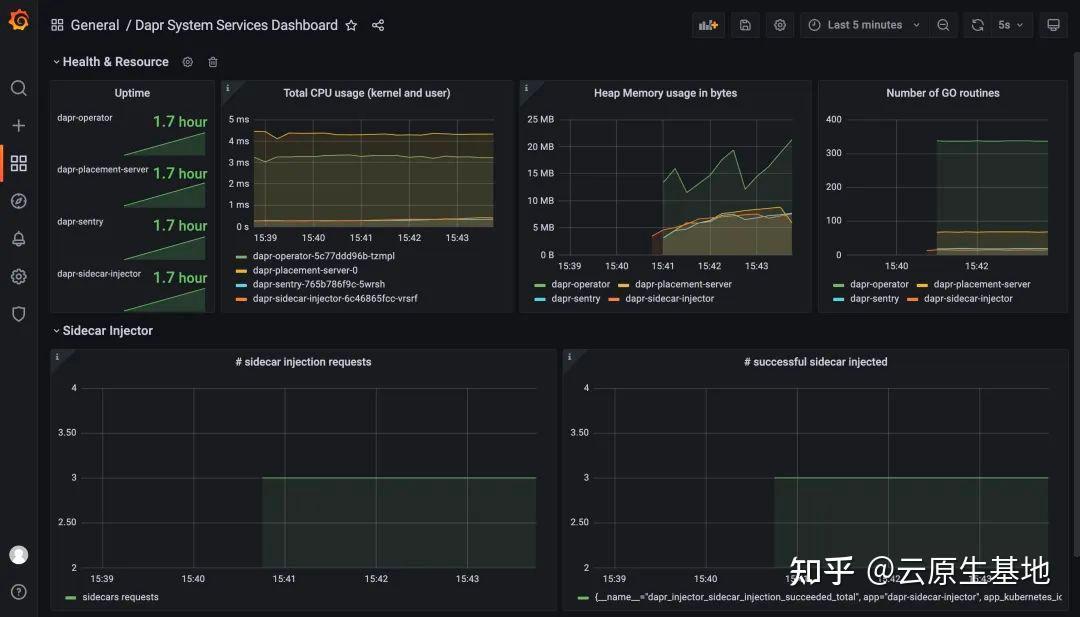Viewport: 1080px width, 617px height.
Task: Share the dashboard via share icon
Action: tap(377, 25)
